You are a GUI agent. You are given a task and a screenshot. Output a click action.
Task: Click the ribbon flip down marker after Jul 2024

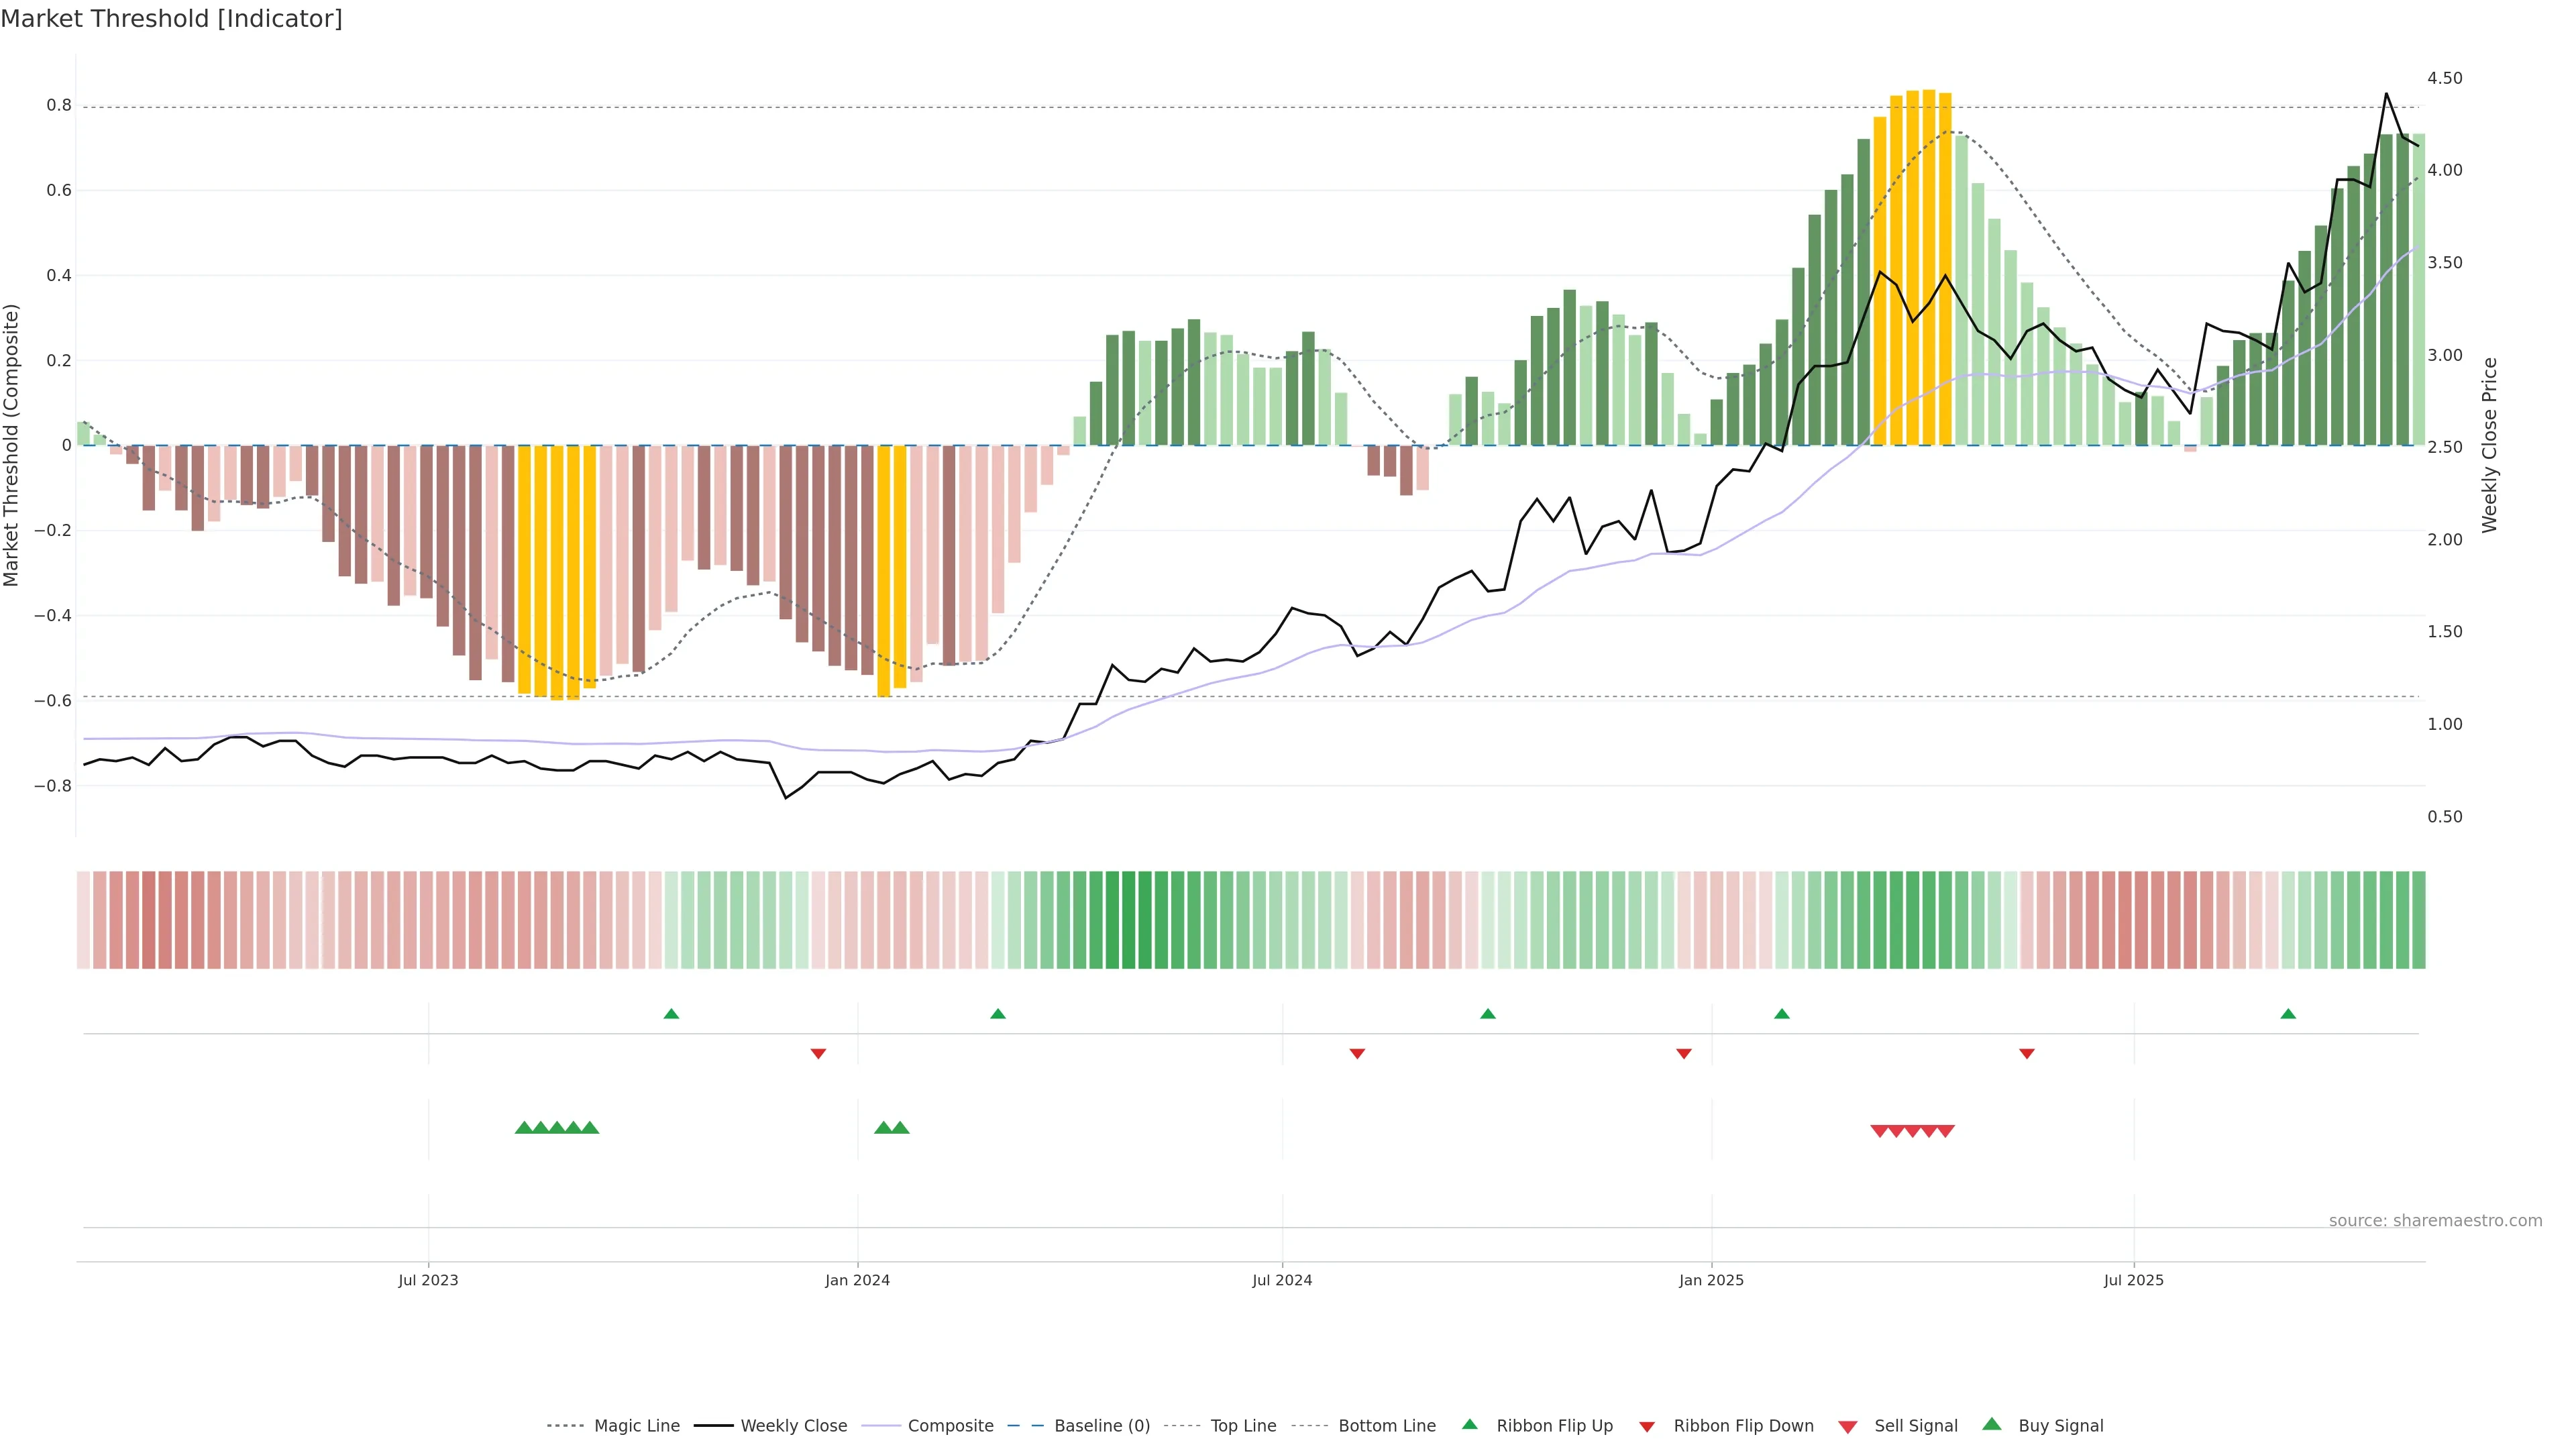coord(1357,1053)
